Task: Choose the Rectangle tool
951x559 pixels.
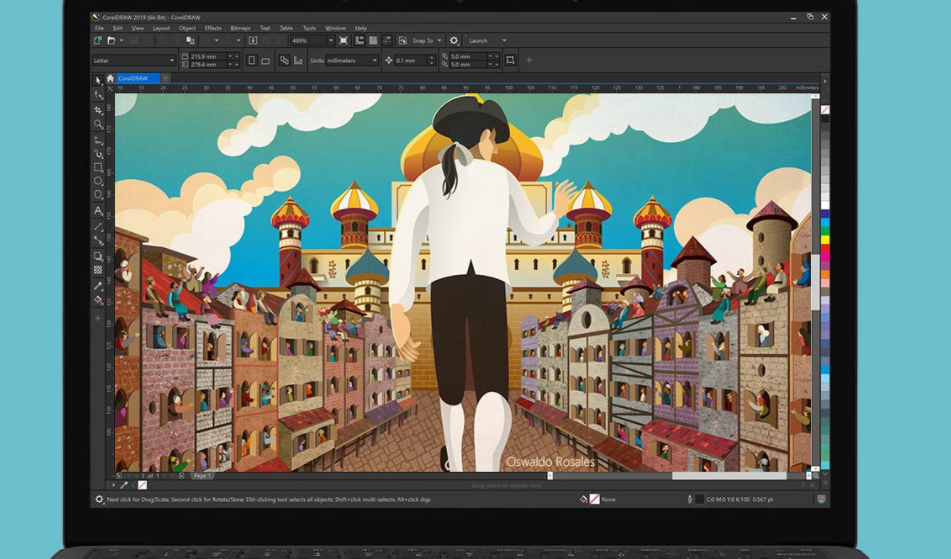Action: pos(98,168)
